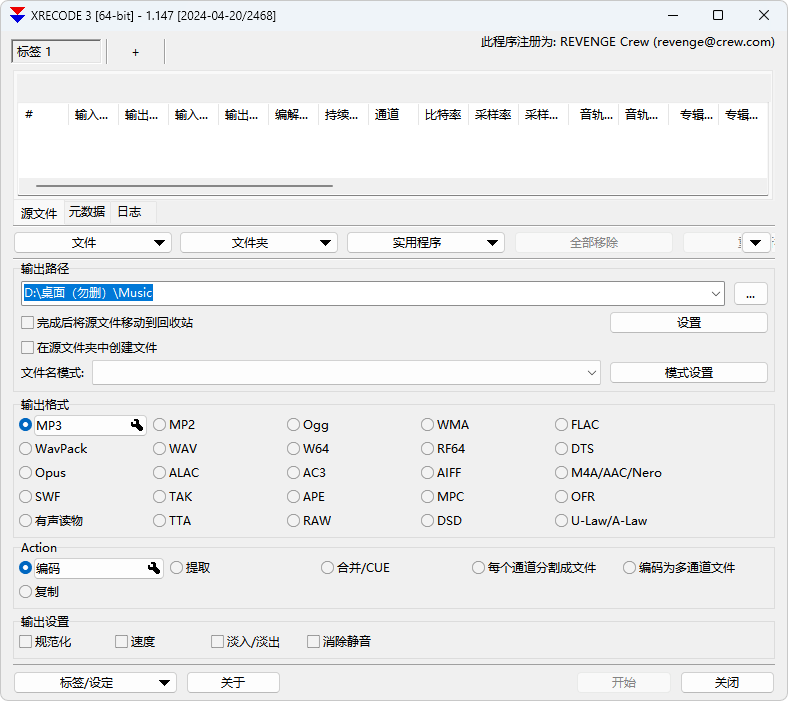Switch to the 标签 1 tab
788x701 pixels.
tap(56, 52)
